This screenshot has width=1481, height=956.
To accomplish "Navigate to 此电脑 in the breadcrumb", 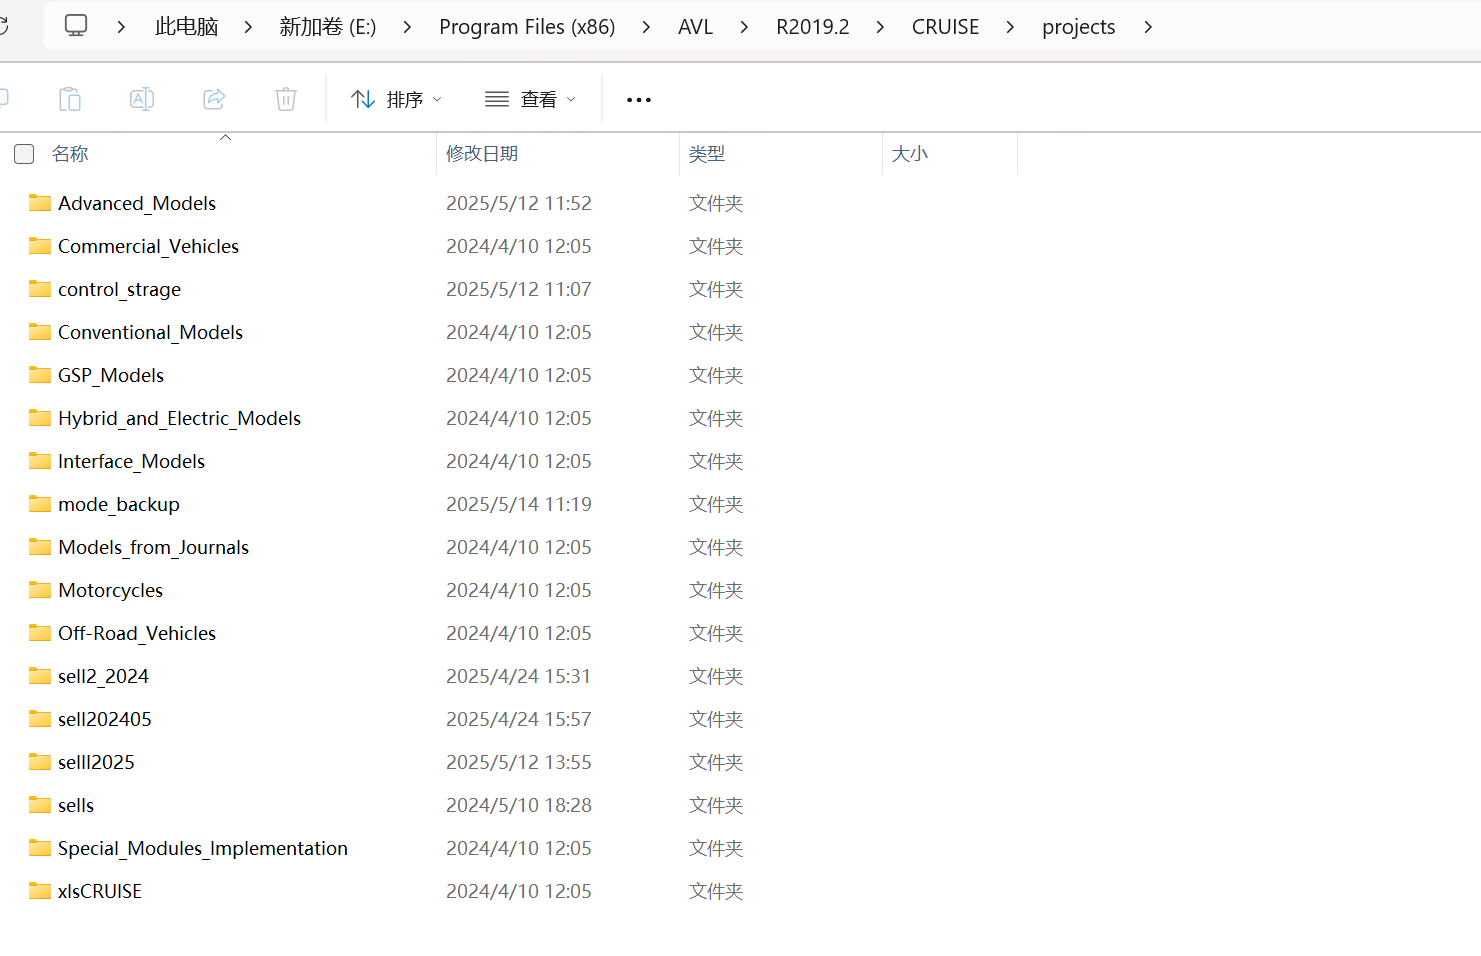I will [186, 27].
